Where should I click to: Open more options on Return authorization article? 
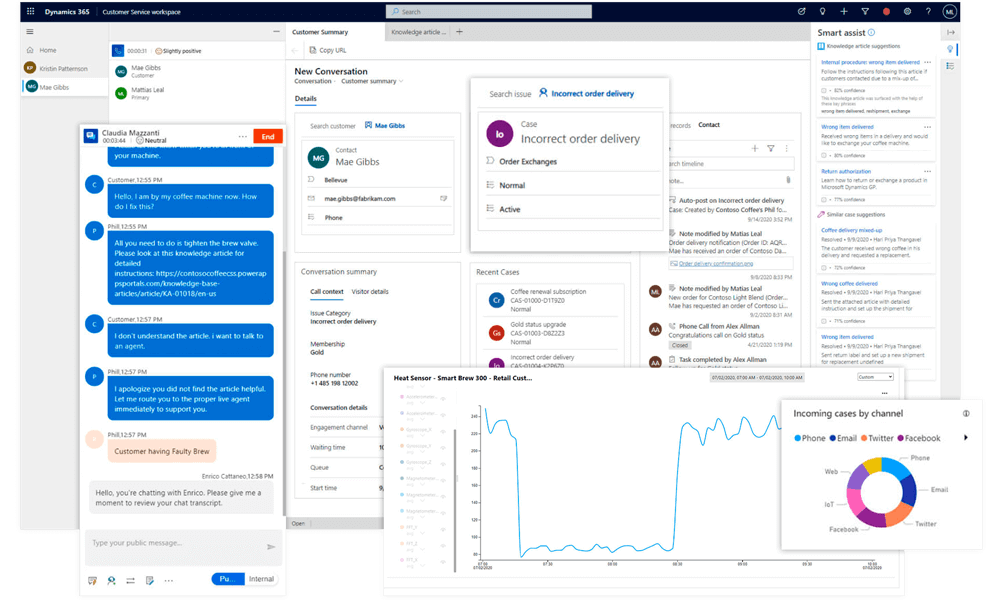pyautogui.click(x=927, y=172)
